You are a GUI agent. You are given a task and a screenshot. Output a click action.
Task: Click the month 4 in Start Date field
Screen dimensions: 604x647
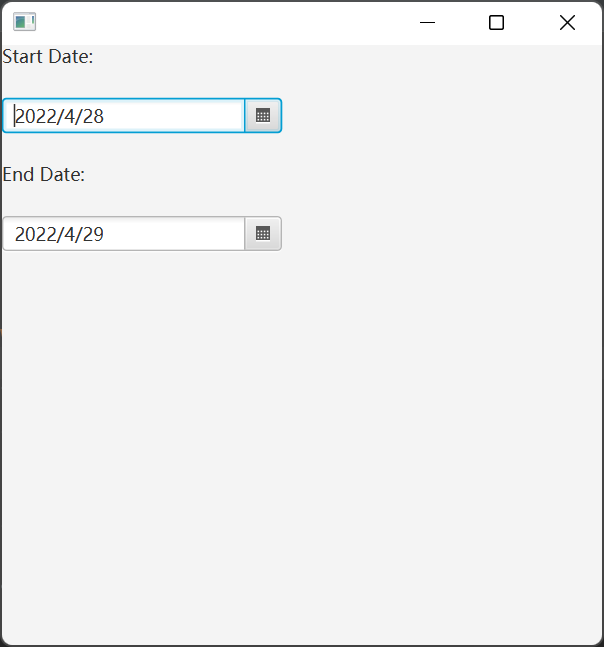coord(69,116)
